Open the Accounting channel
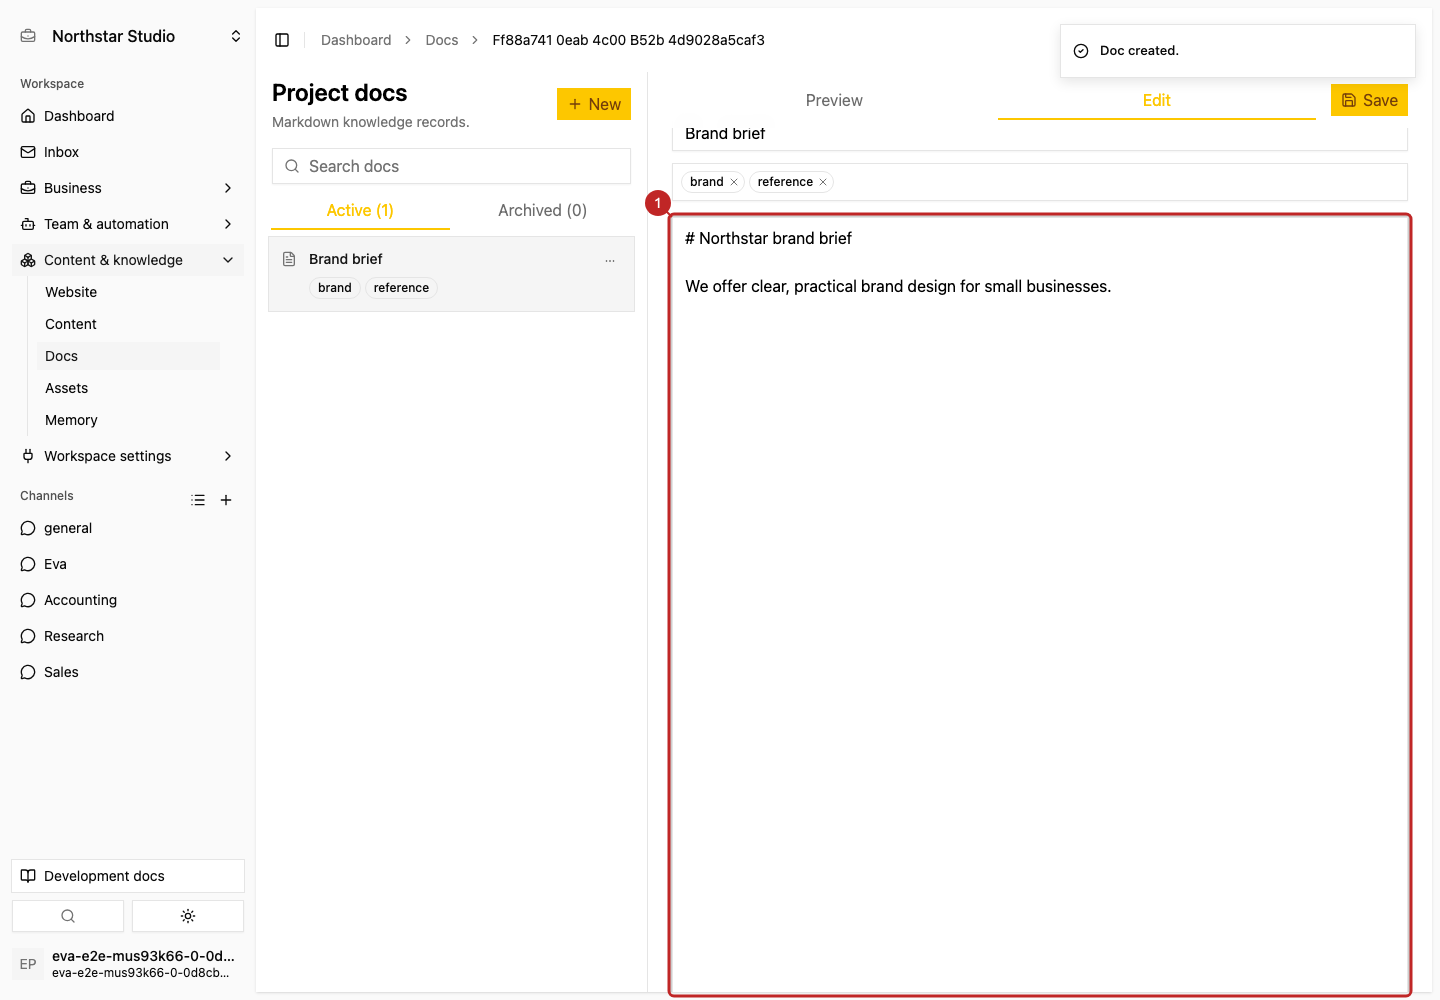The width and height of the screenshot is (1440, 1000). (x=128, y=600)
